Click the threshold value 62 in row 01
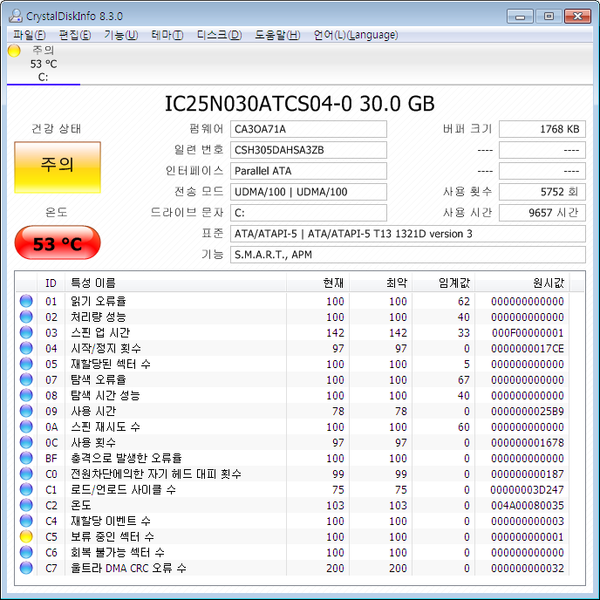This screenshot has width=600, height=600. (463, 301)
